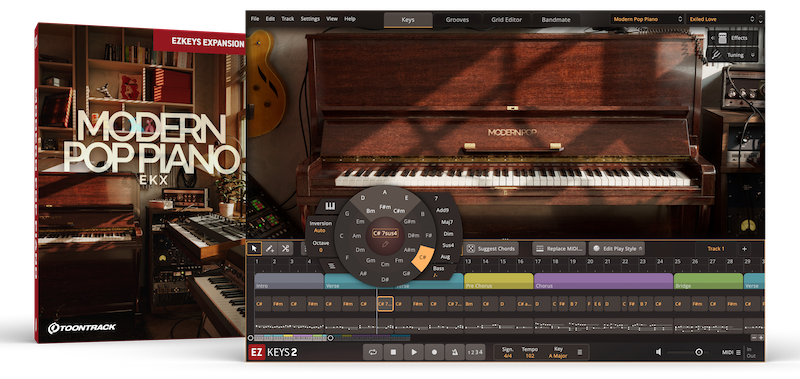Start recording with the record button

coord(434,352)
